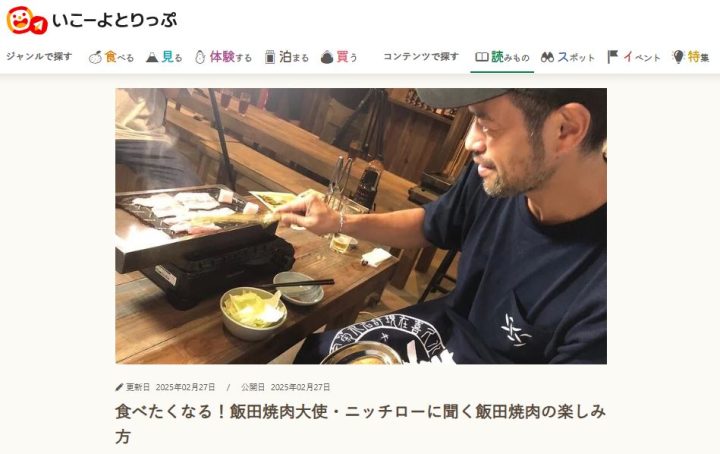Click the article headline 食べたくなる！飯田焼肉大使
The image size is (720, 454).
point(361,424)
